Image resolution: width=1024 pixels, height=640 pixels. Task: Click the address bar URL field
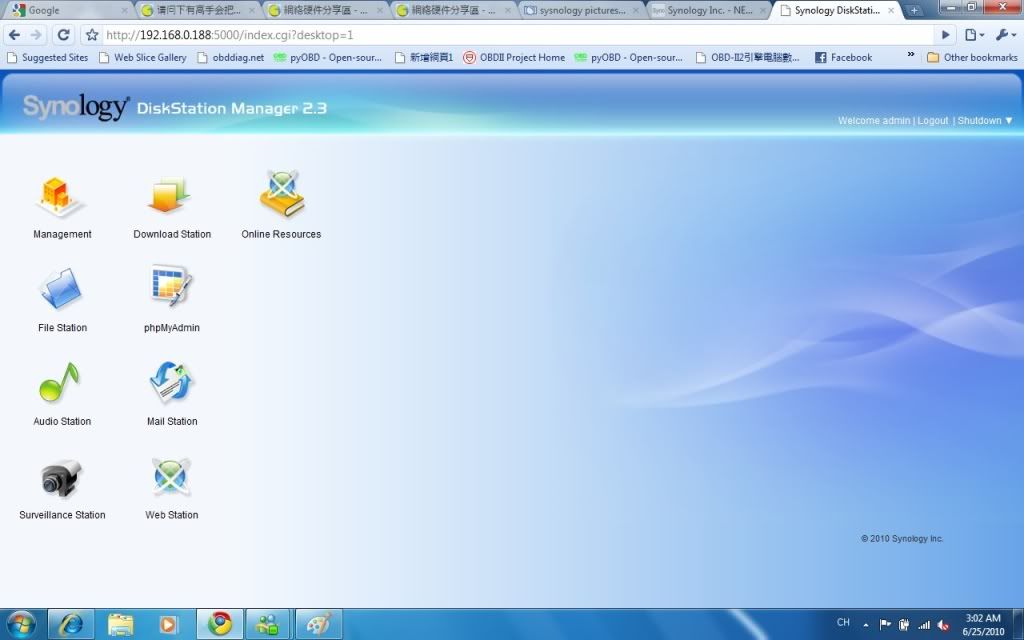click(x=500, y=34)
